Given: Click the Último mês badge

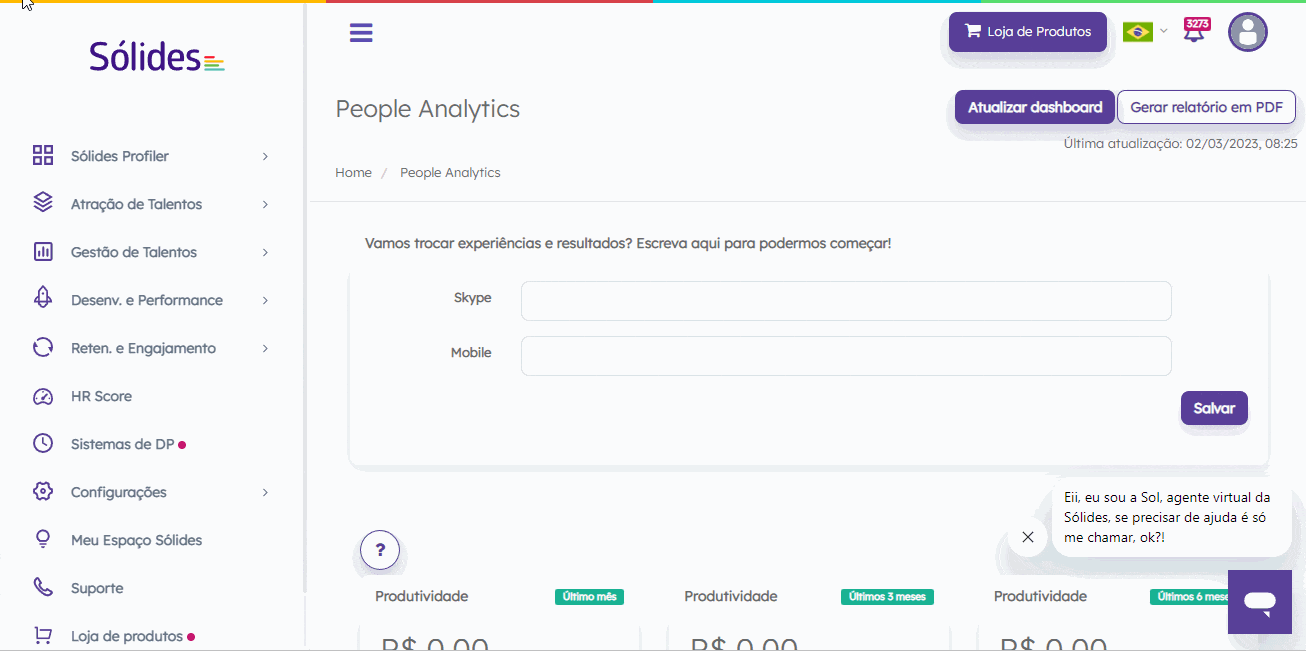Looking at the screenshot, I should click(x=589, y=597).
